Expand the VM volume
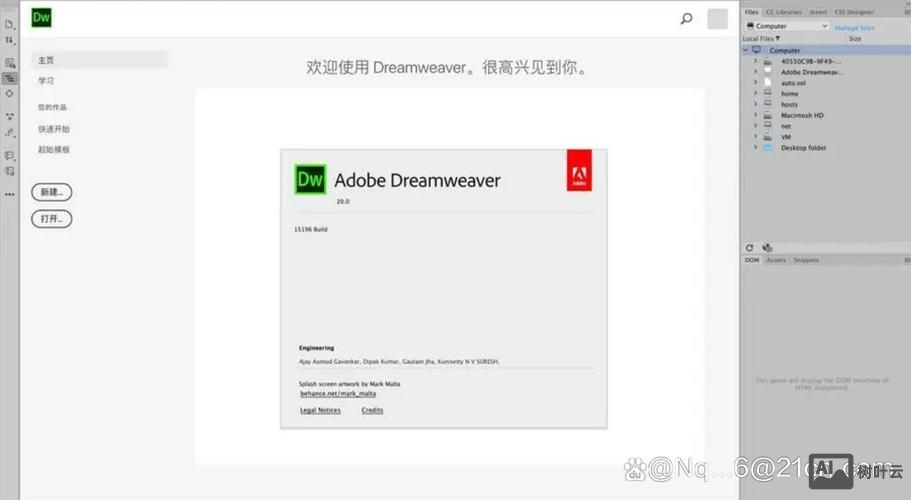The width and height of the screenshot is (911, 500). click(755, 137)
